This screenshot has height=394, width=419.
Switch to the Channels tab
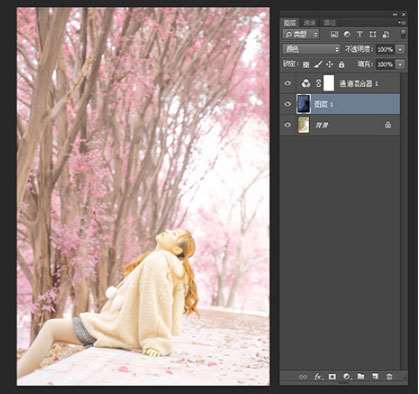(310, 23)
